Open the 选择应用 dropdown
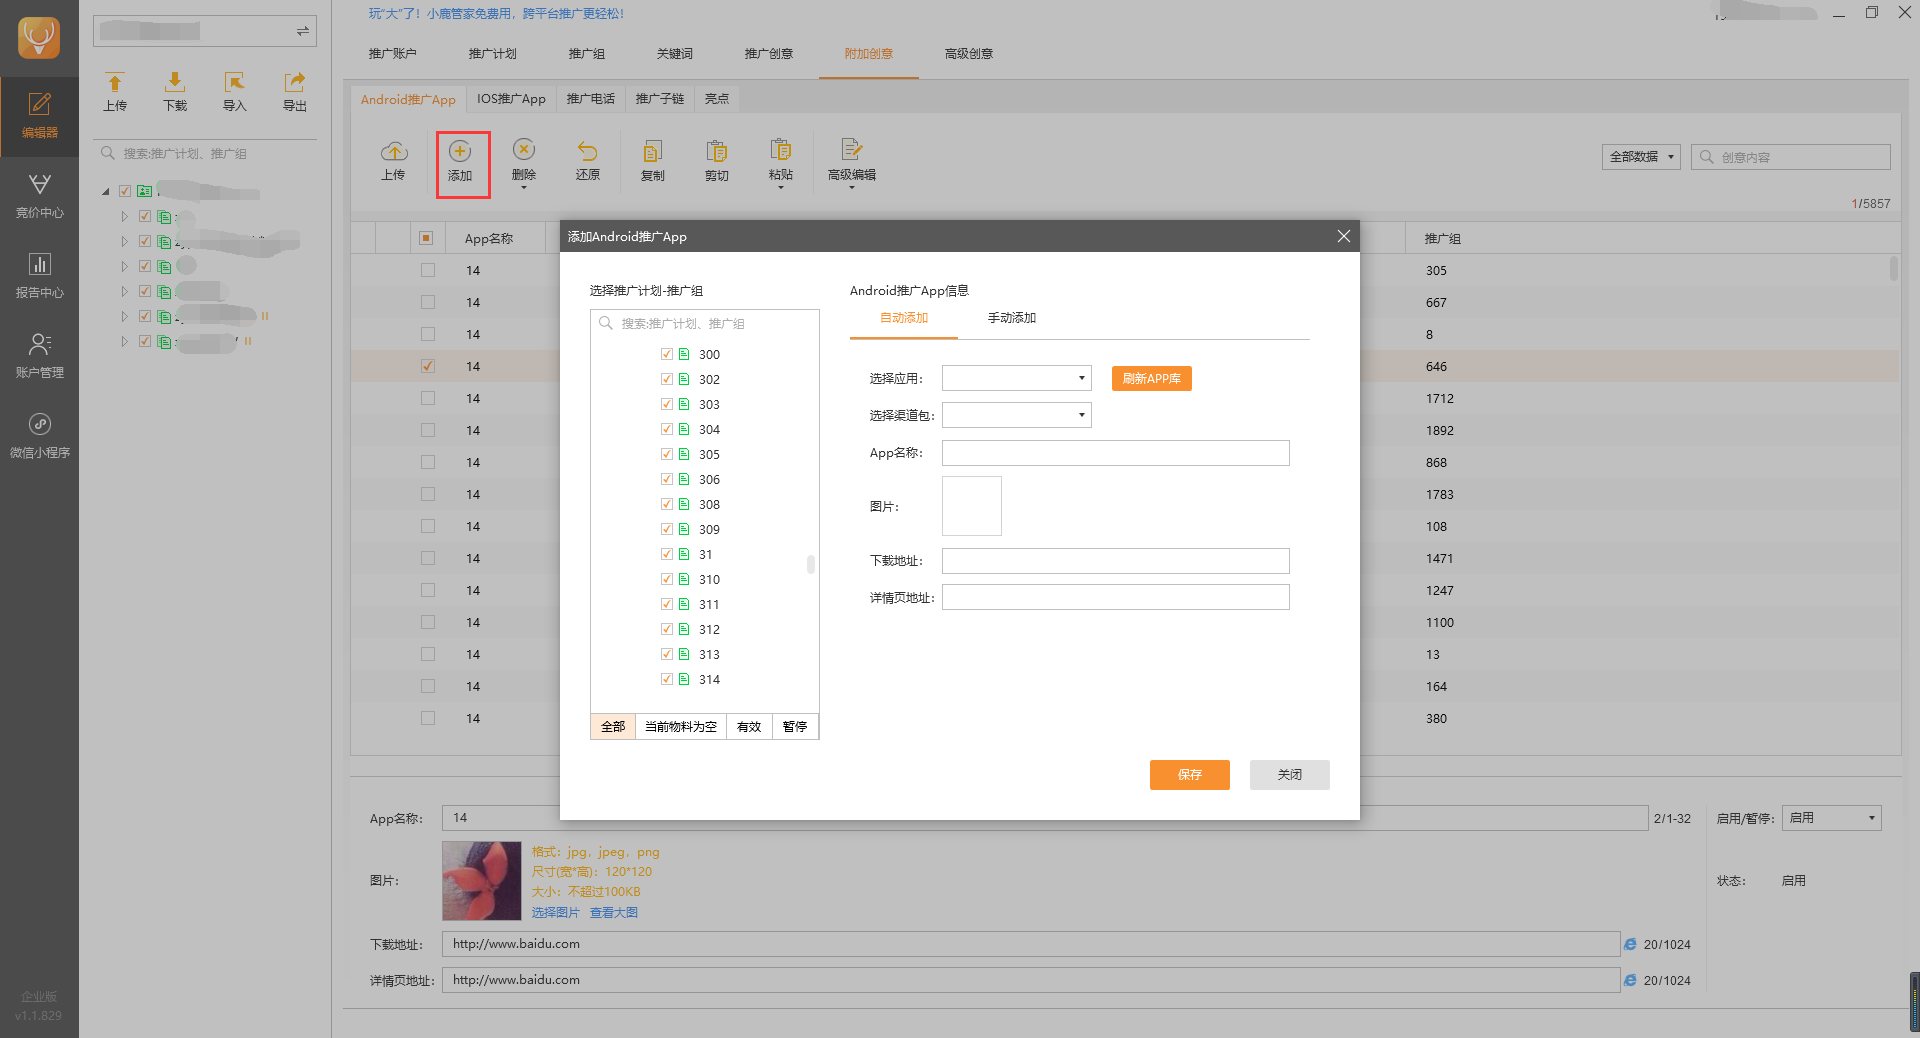This screenshot has width=1920, height=1038. tap(1017, 378)
